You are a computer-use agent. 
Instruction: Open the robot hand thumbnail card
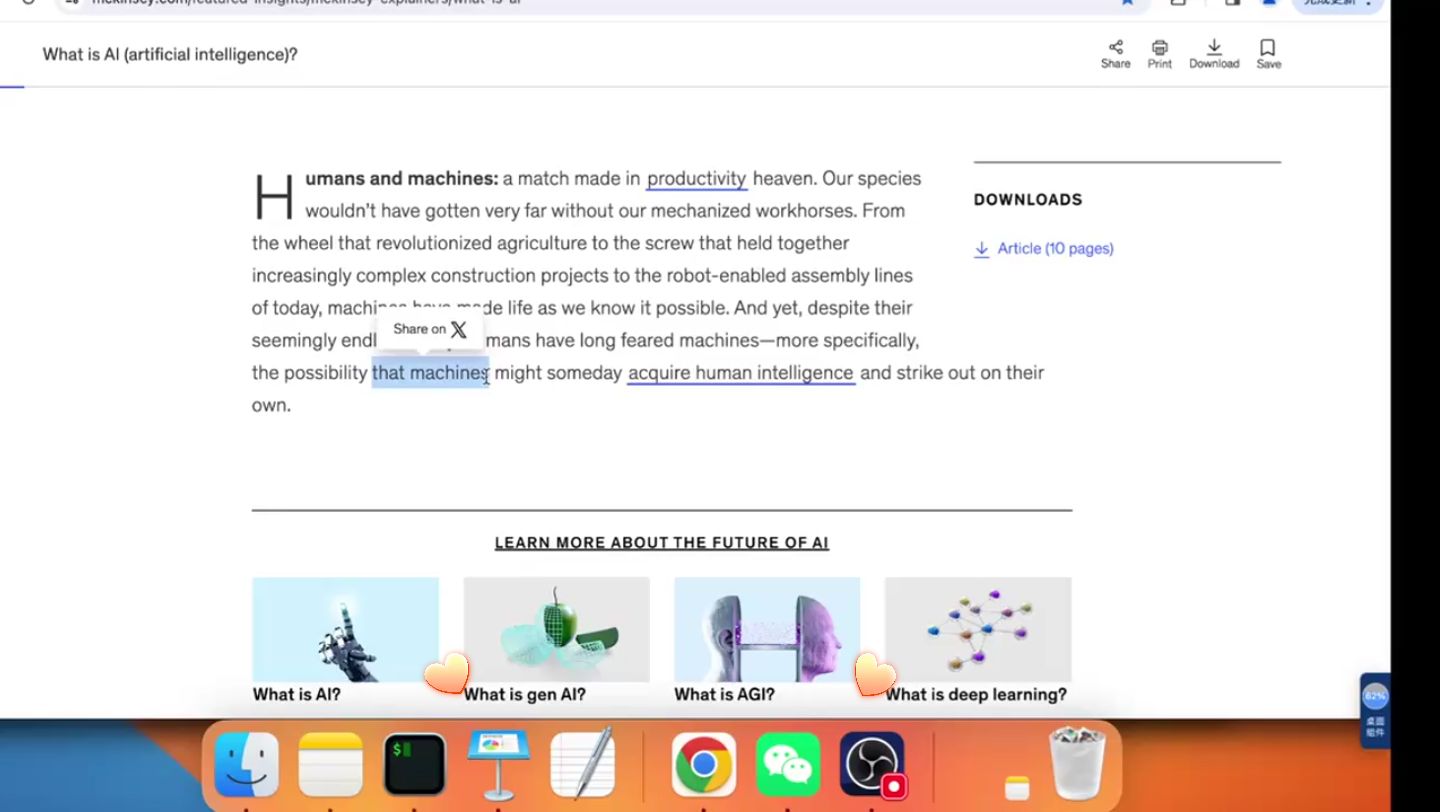[x=345, y=629]
